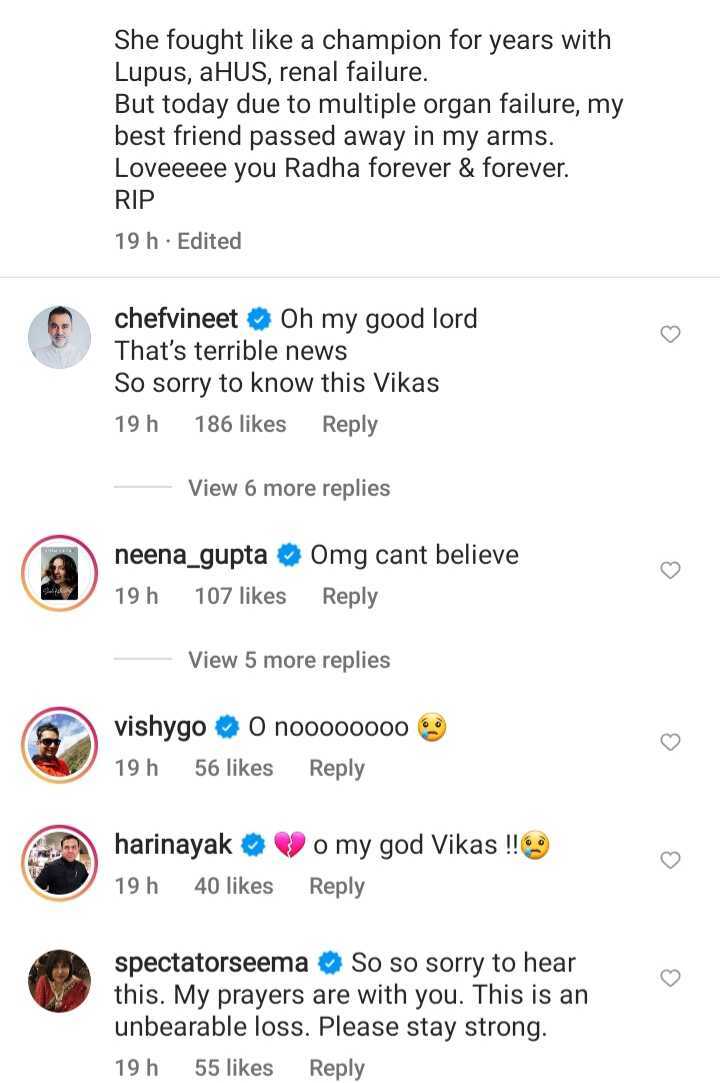Click the verified badge next to vishygo
The height and width of the screenshot is (1083, 720).
click(228, 726)
